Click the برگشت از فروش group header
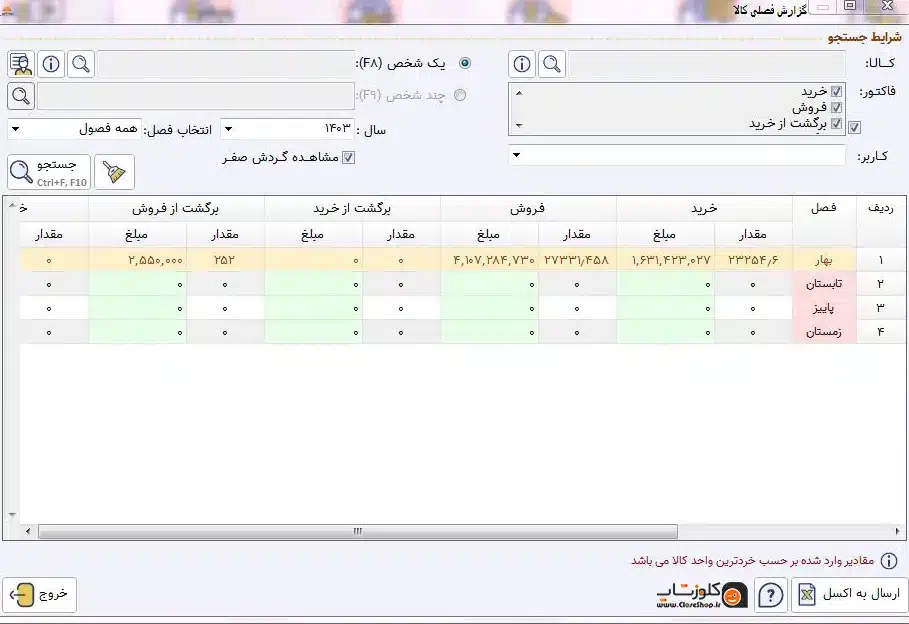909x624 pixels. pyautogui.click(x=176, y=209)
